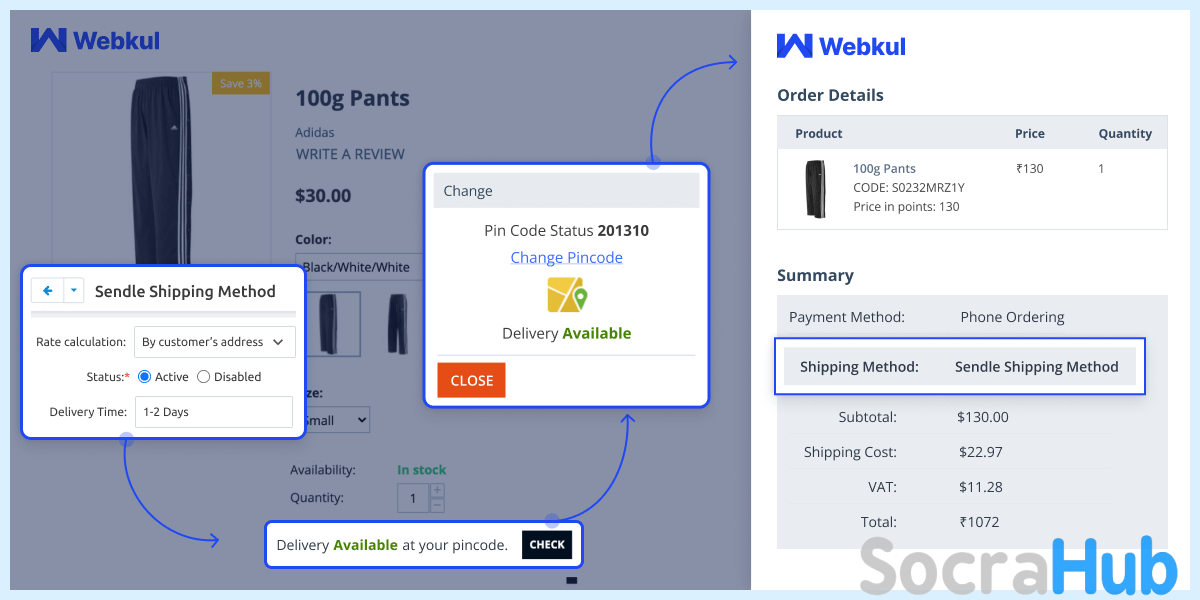Open the small caret dropdown beside back arrow
This screenshot has height=600, width=1200.
click(75, 291)
